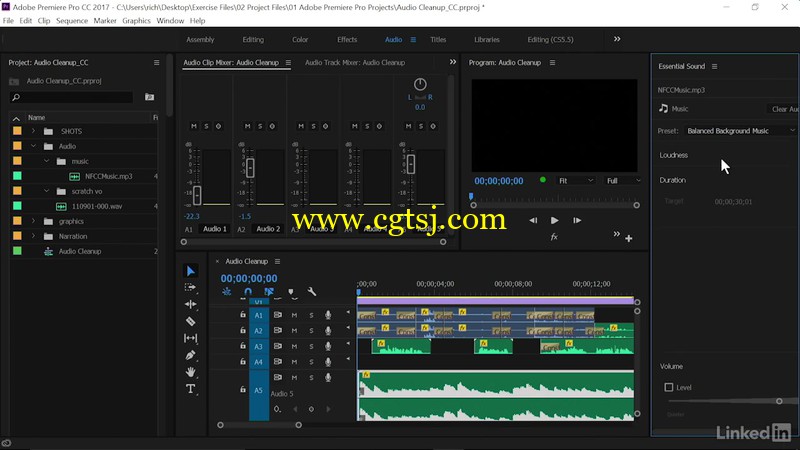This screenshot has width=800, height=450.
Task: Open the button editor plus icon
Action: point(629,238)
